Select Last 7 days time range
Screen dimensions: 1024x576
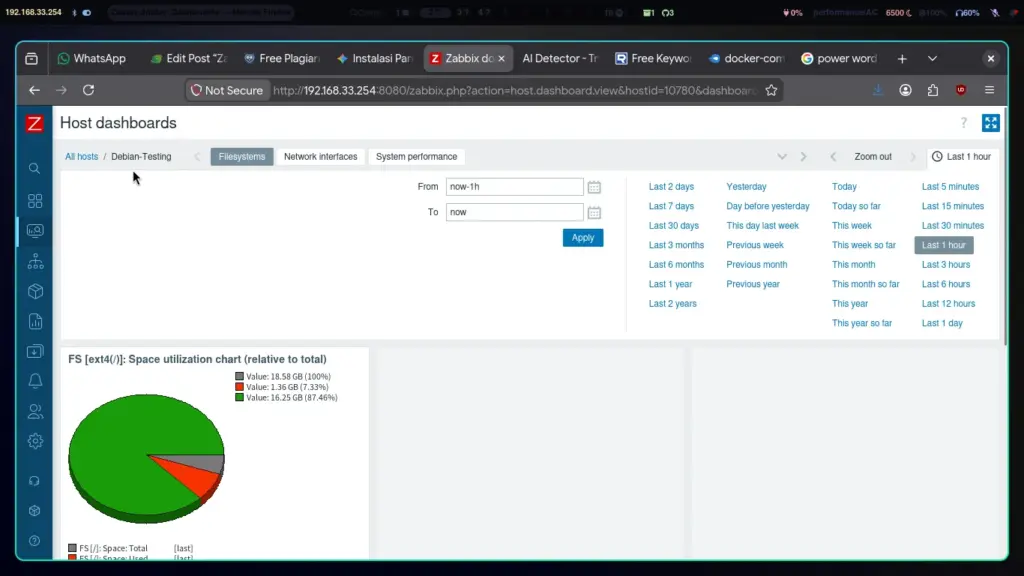click(x=671, y=206)
